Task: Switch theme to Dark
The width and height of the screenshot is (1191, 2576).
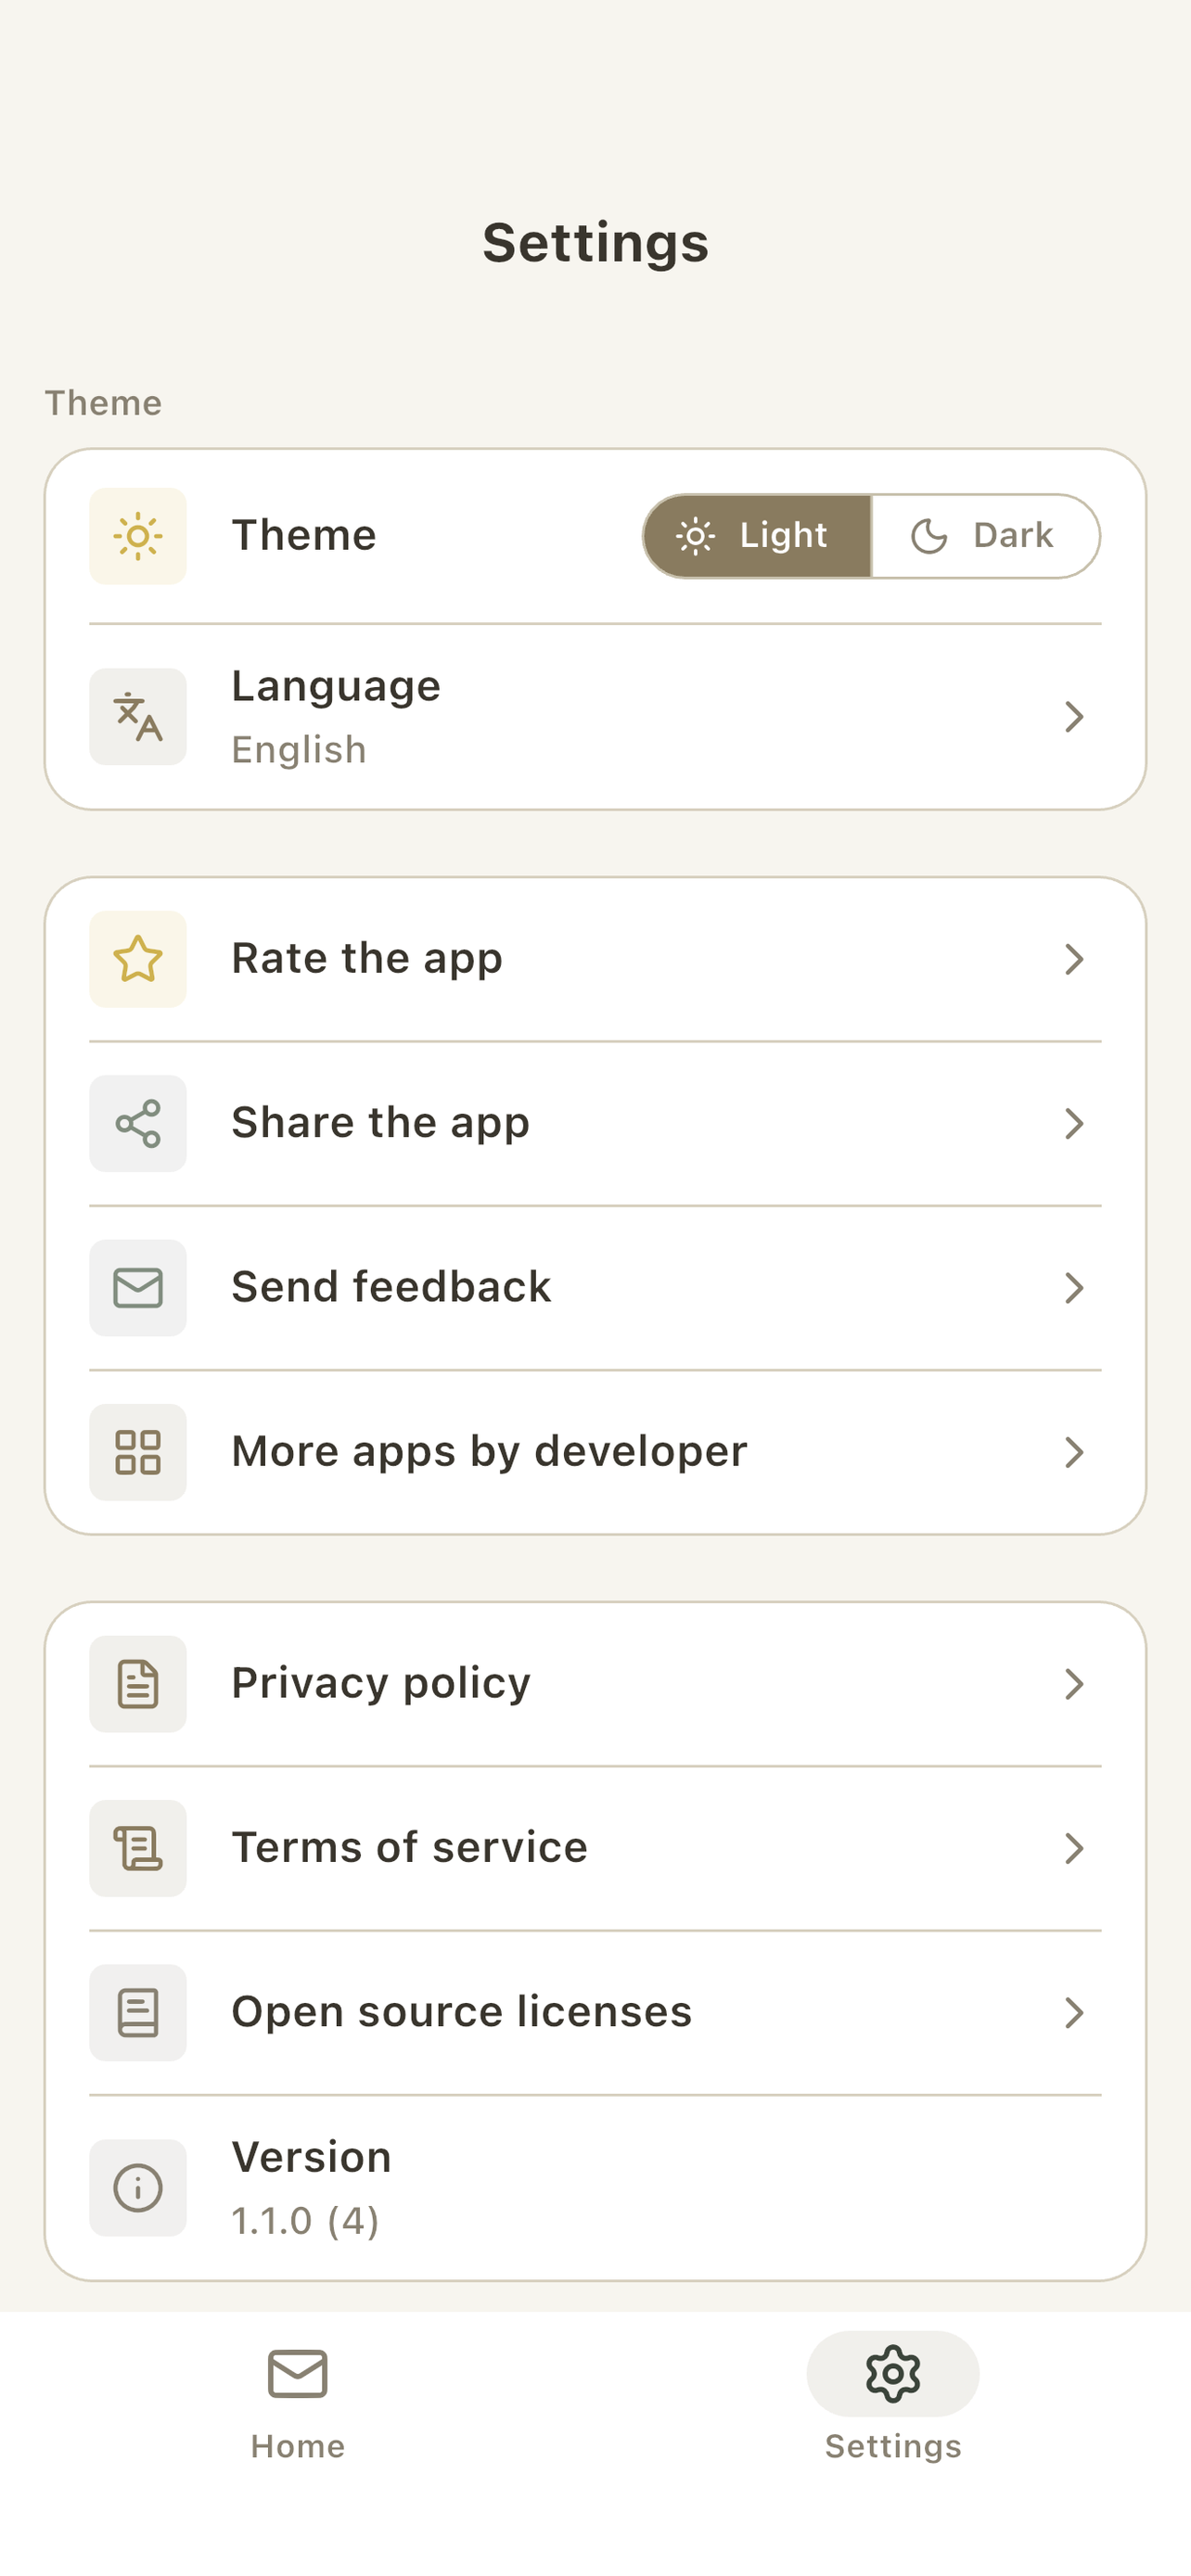Action: pyautogui.click(x=986, y=536)
